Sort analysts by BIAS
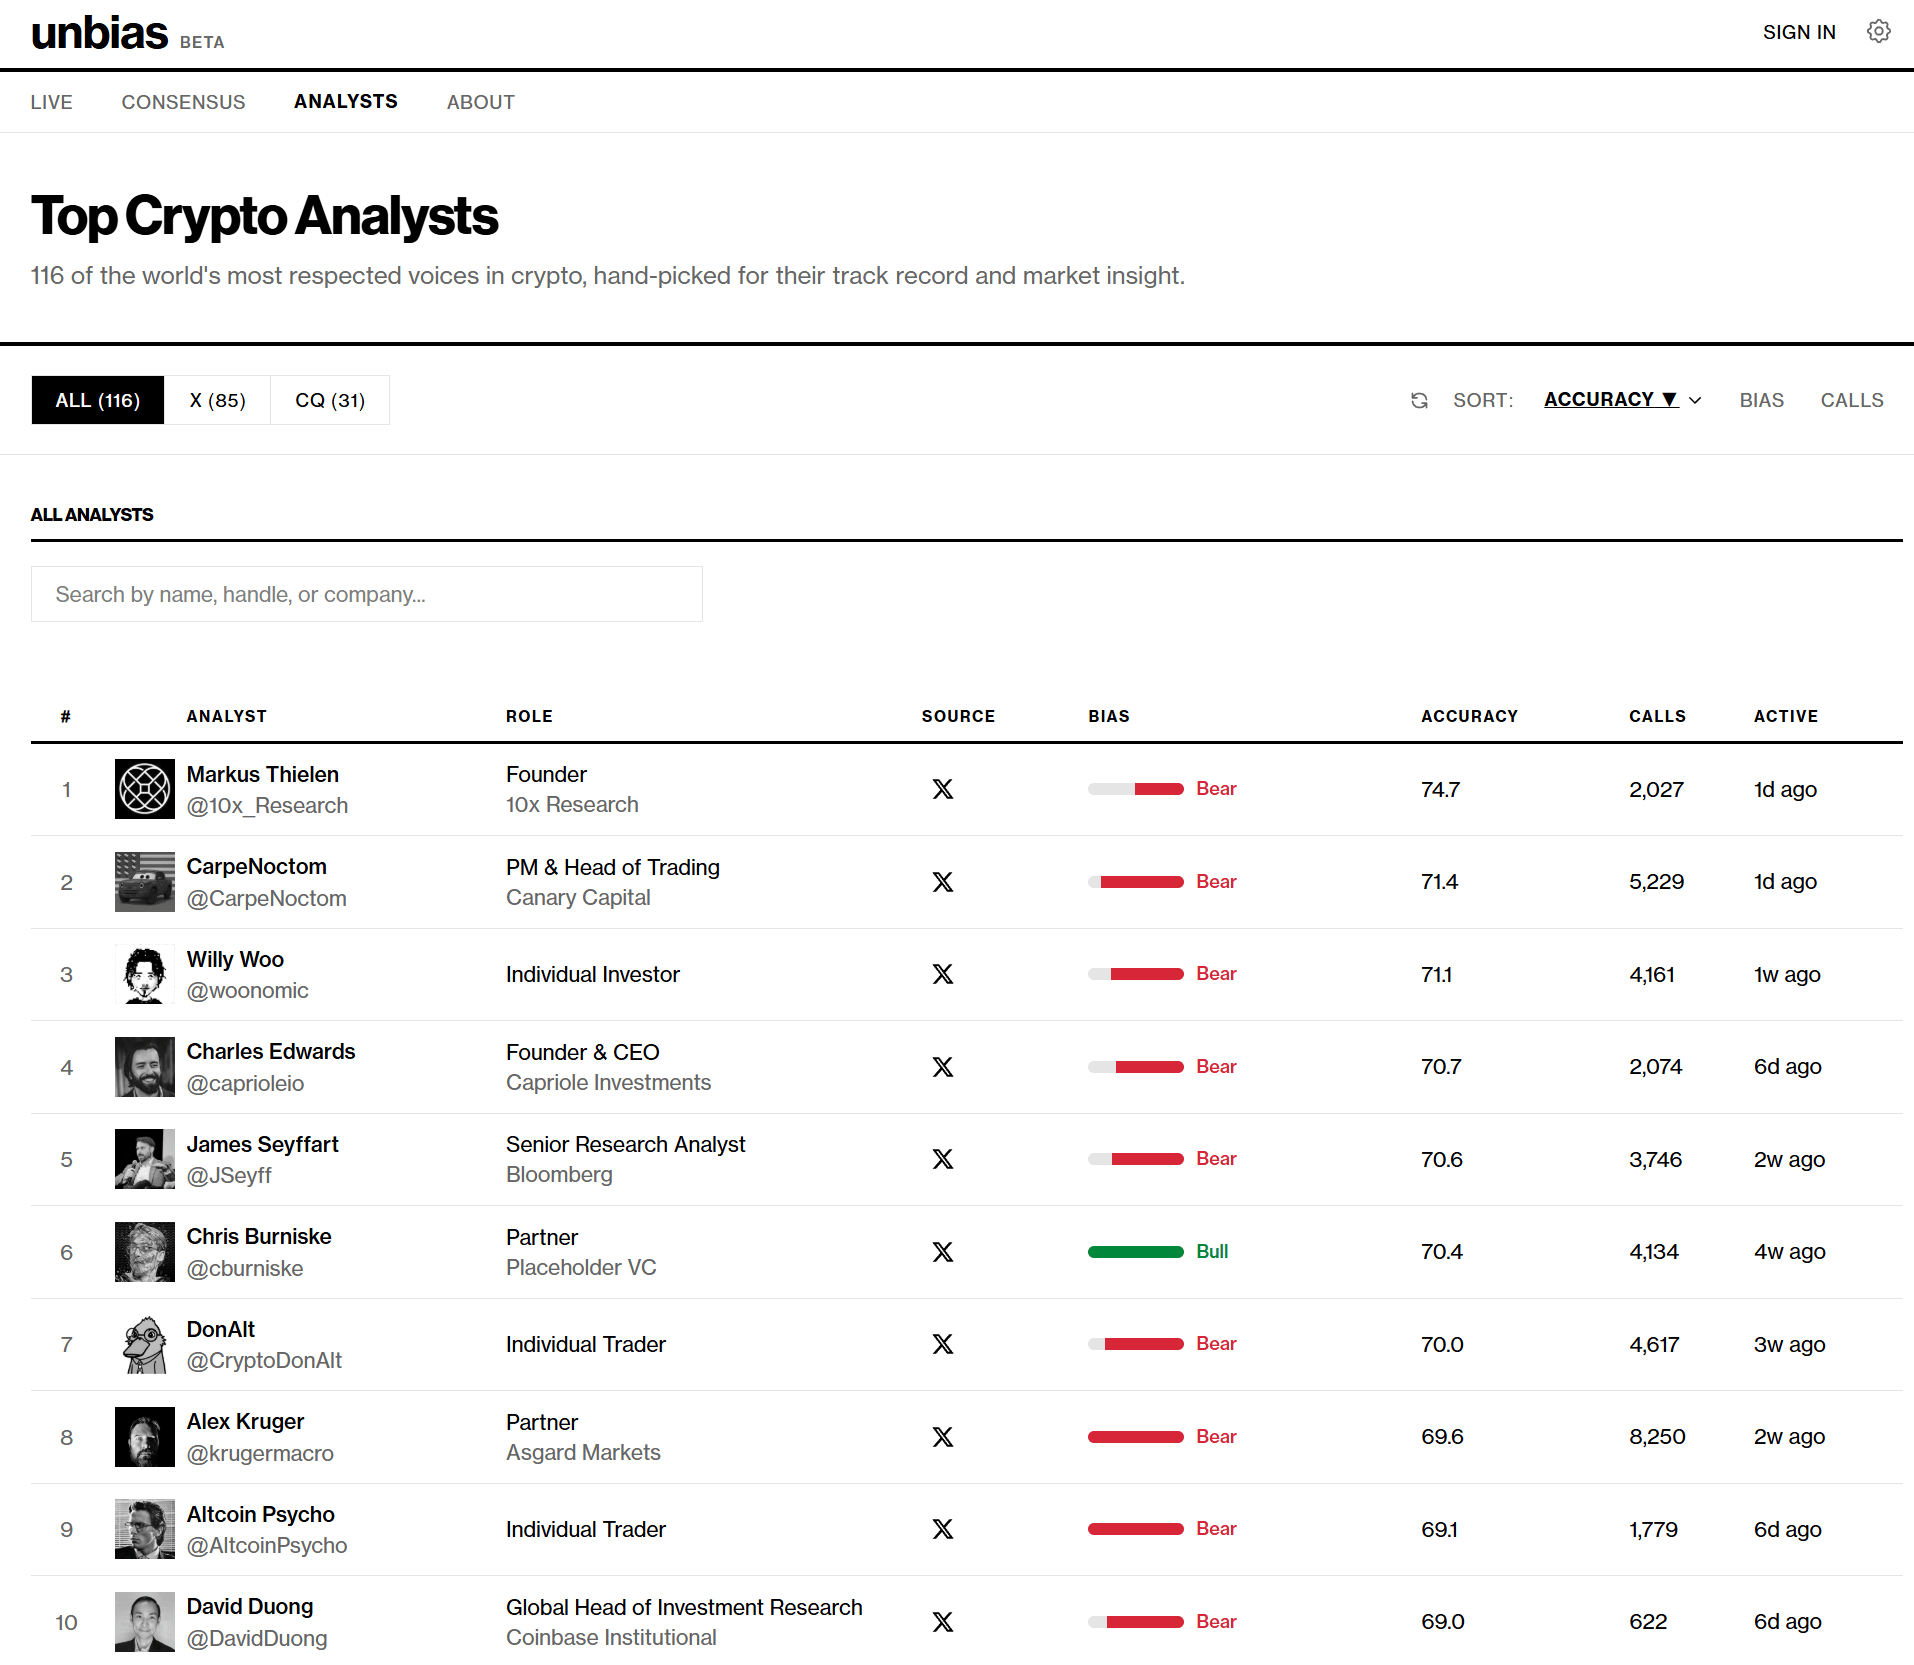The width and height of the screenshot is (1914, 1665). (x=1762, y=400)
